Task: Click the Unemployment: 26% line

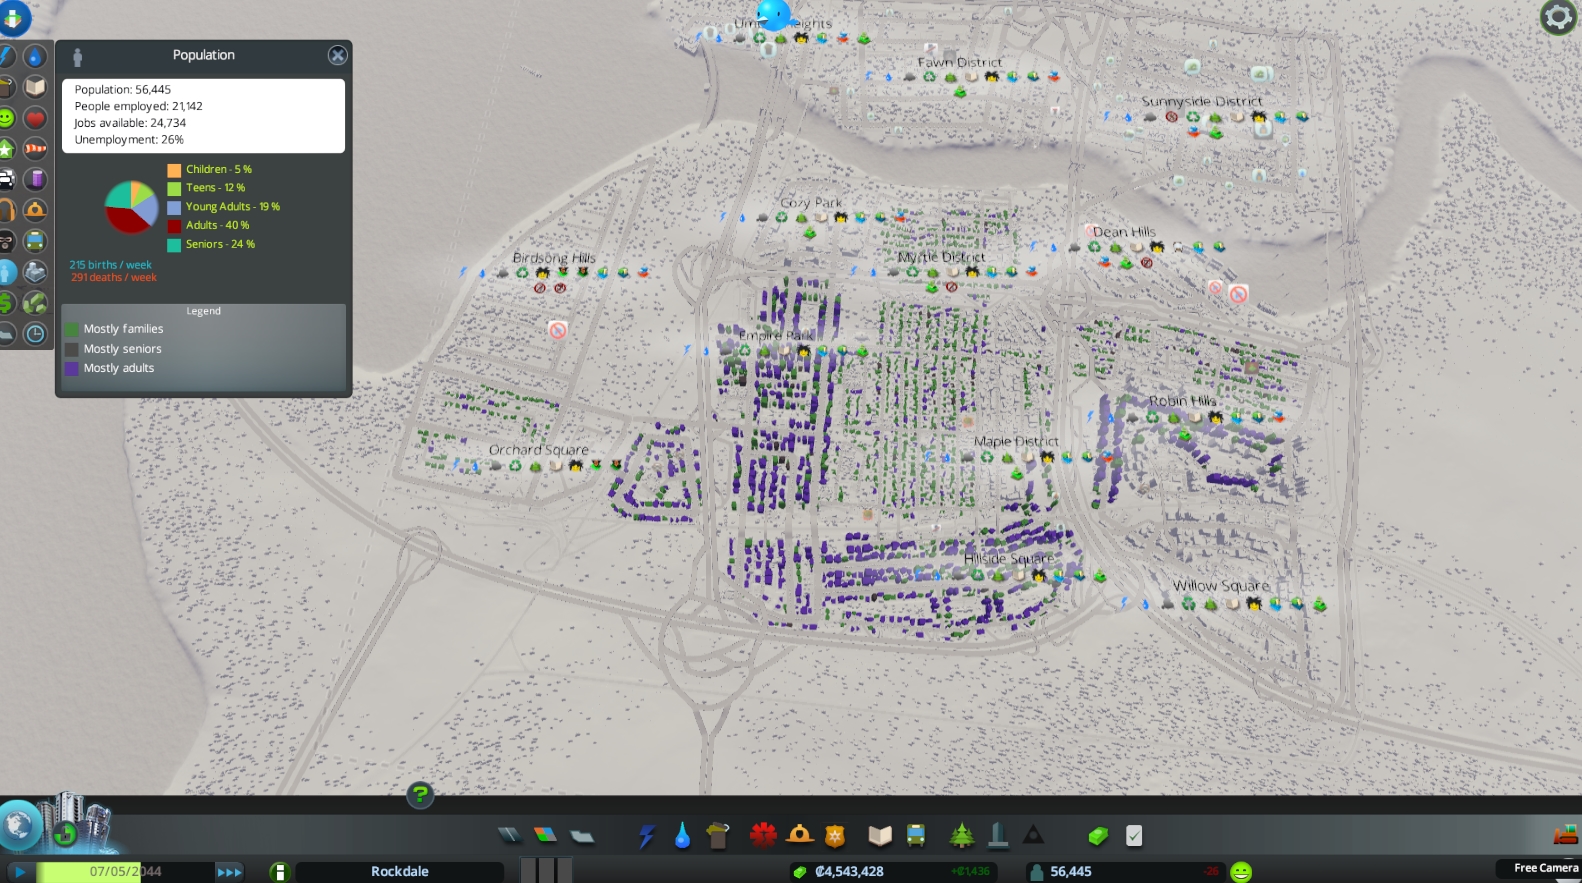Action: pos(129,140)
